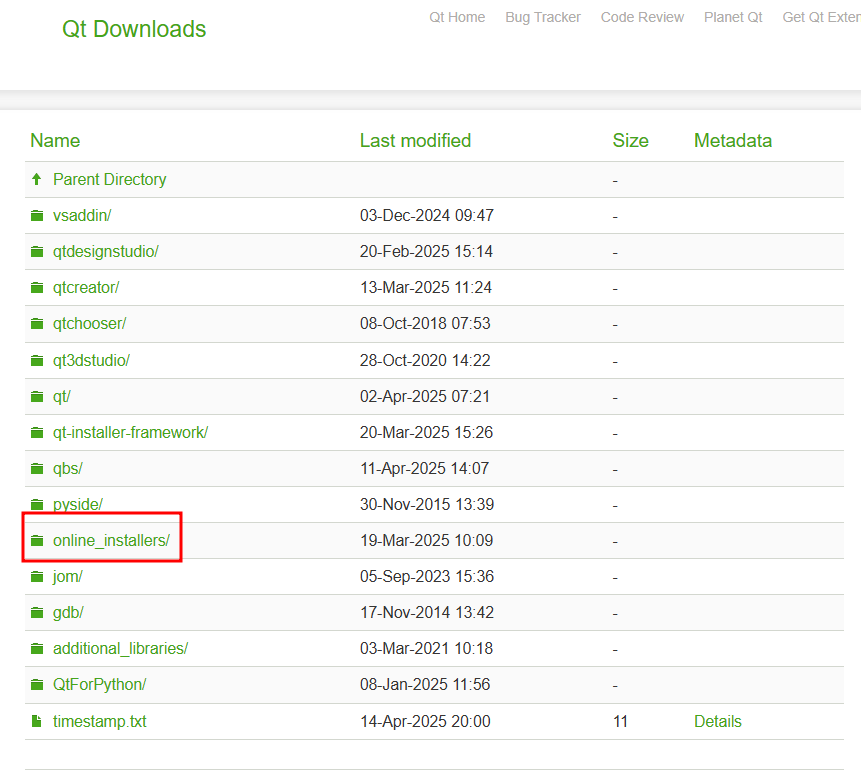
Task: Select date 08-Oct-2018 07:53
Action: (x=425, y=324)
